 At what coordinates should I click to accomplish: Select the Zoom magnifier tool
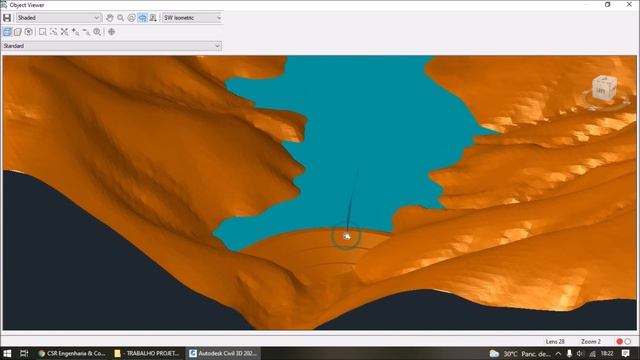pyautogui.click(x=120, y=18)
